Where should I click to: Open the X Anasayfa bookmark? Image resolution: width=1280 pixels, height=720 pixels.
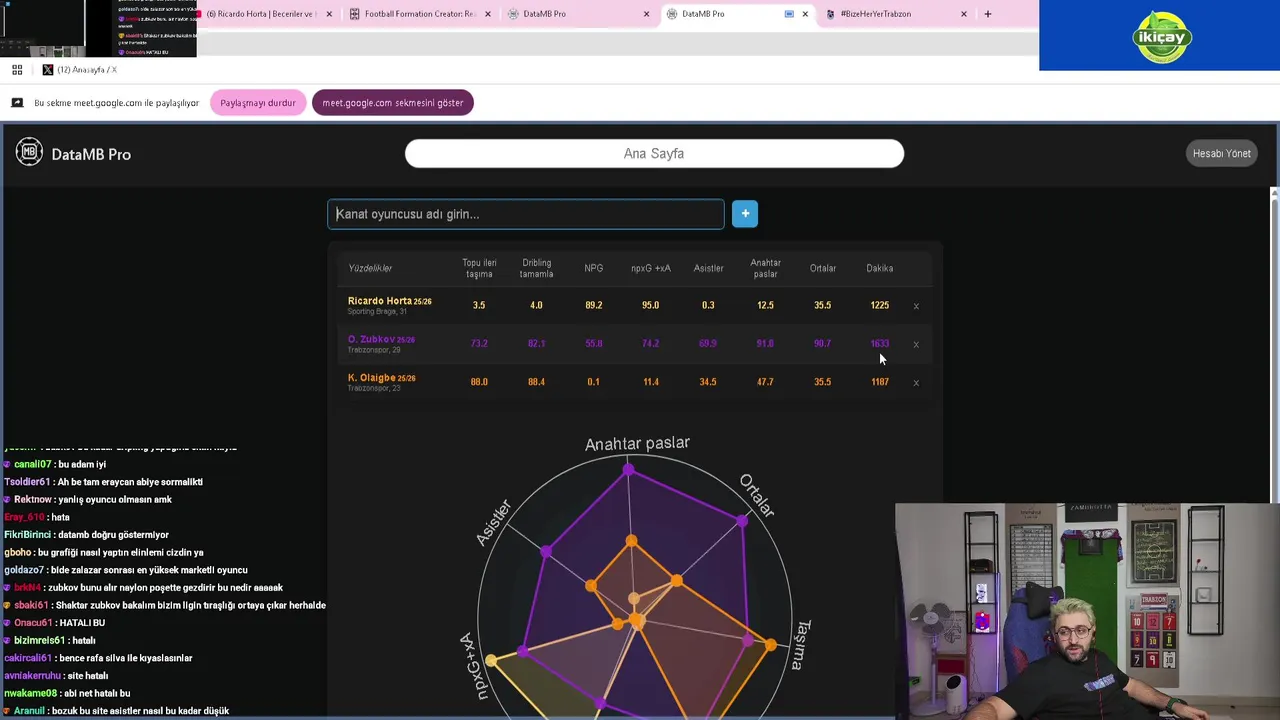click(80, 69)
